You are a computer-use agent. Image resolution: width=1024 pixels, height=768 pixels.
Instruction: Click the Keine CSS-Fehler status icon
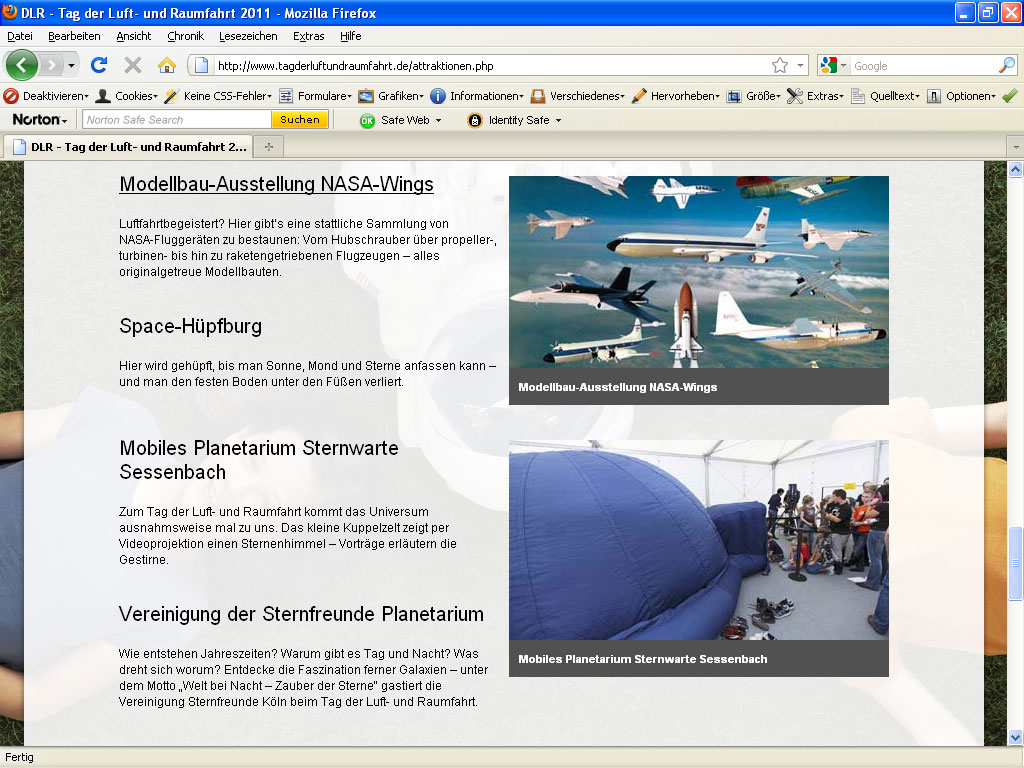click(x=171, y=96)
